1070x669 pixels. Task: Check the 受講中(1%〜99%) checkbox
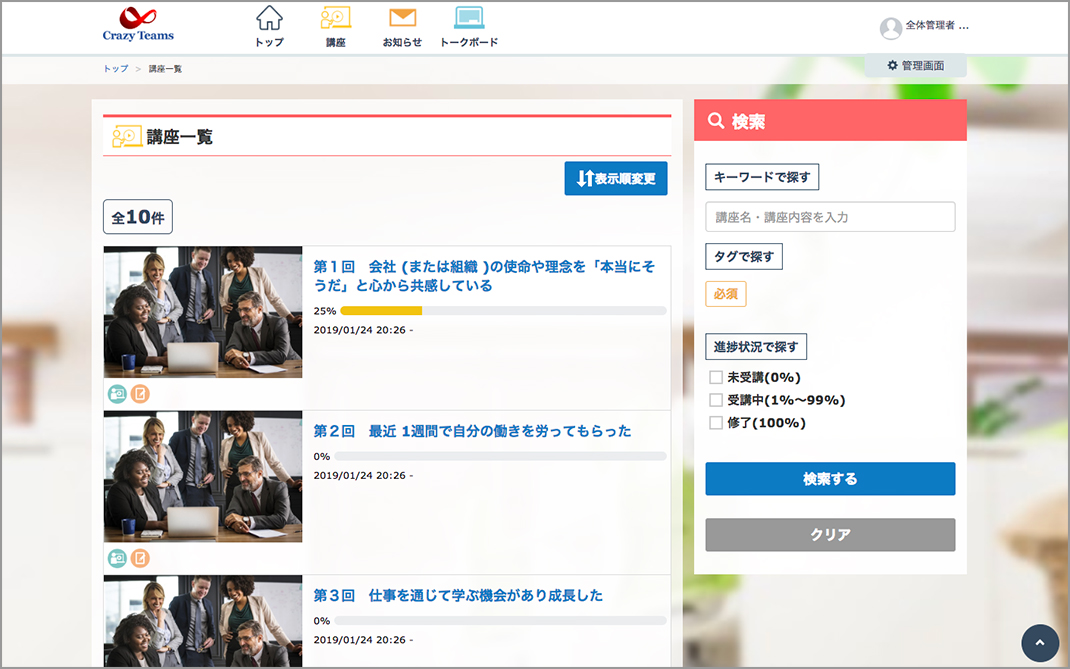click(x=716, y=400)
